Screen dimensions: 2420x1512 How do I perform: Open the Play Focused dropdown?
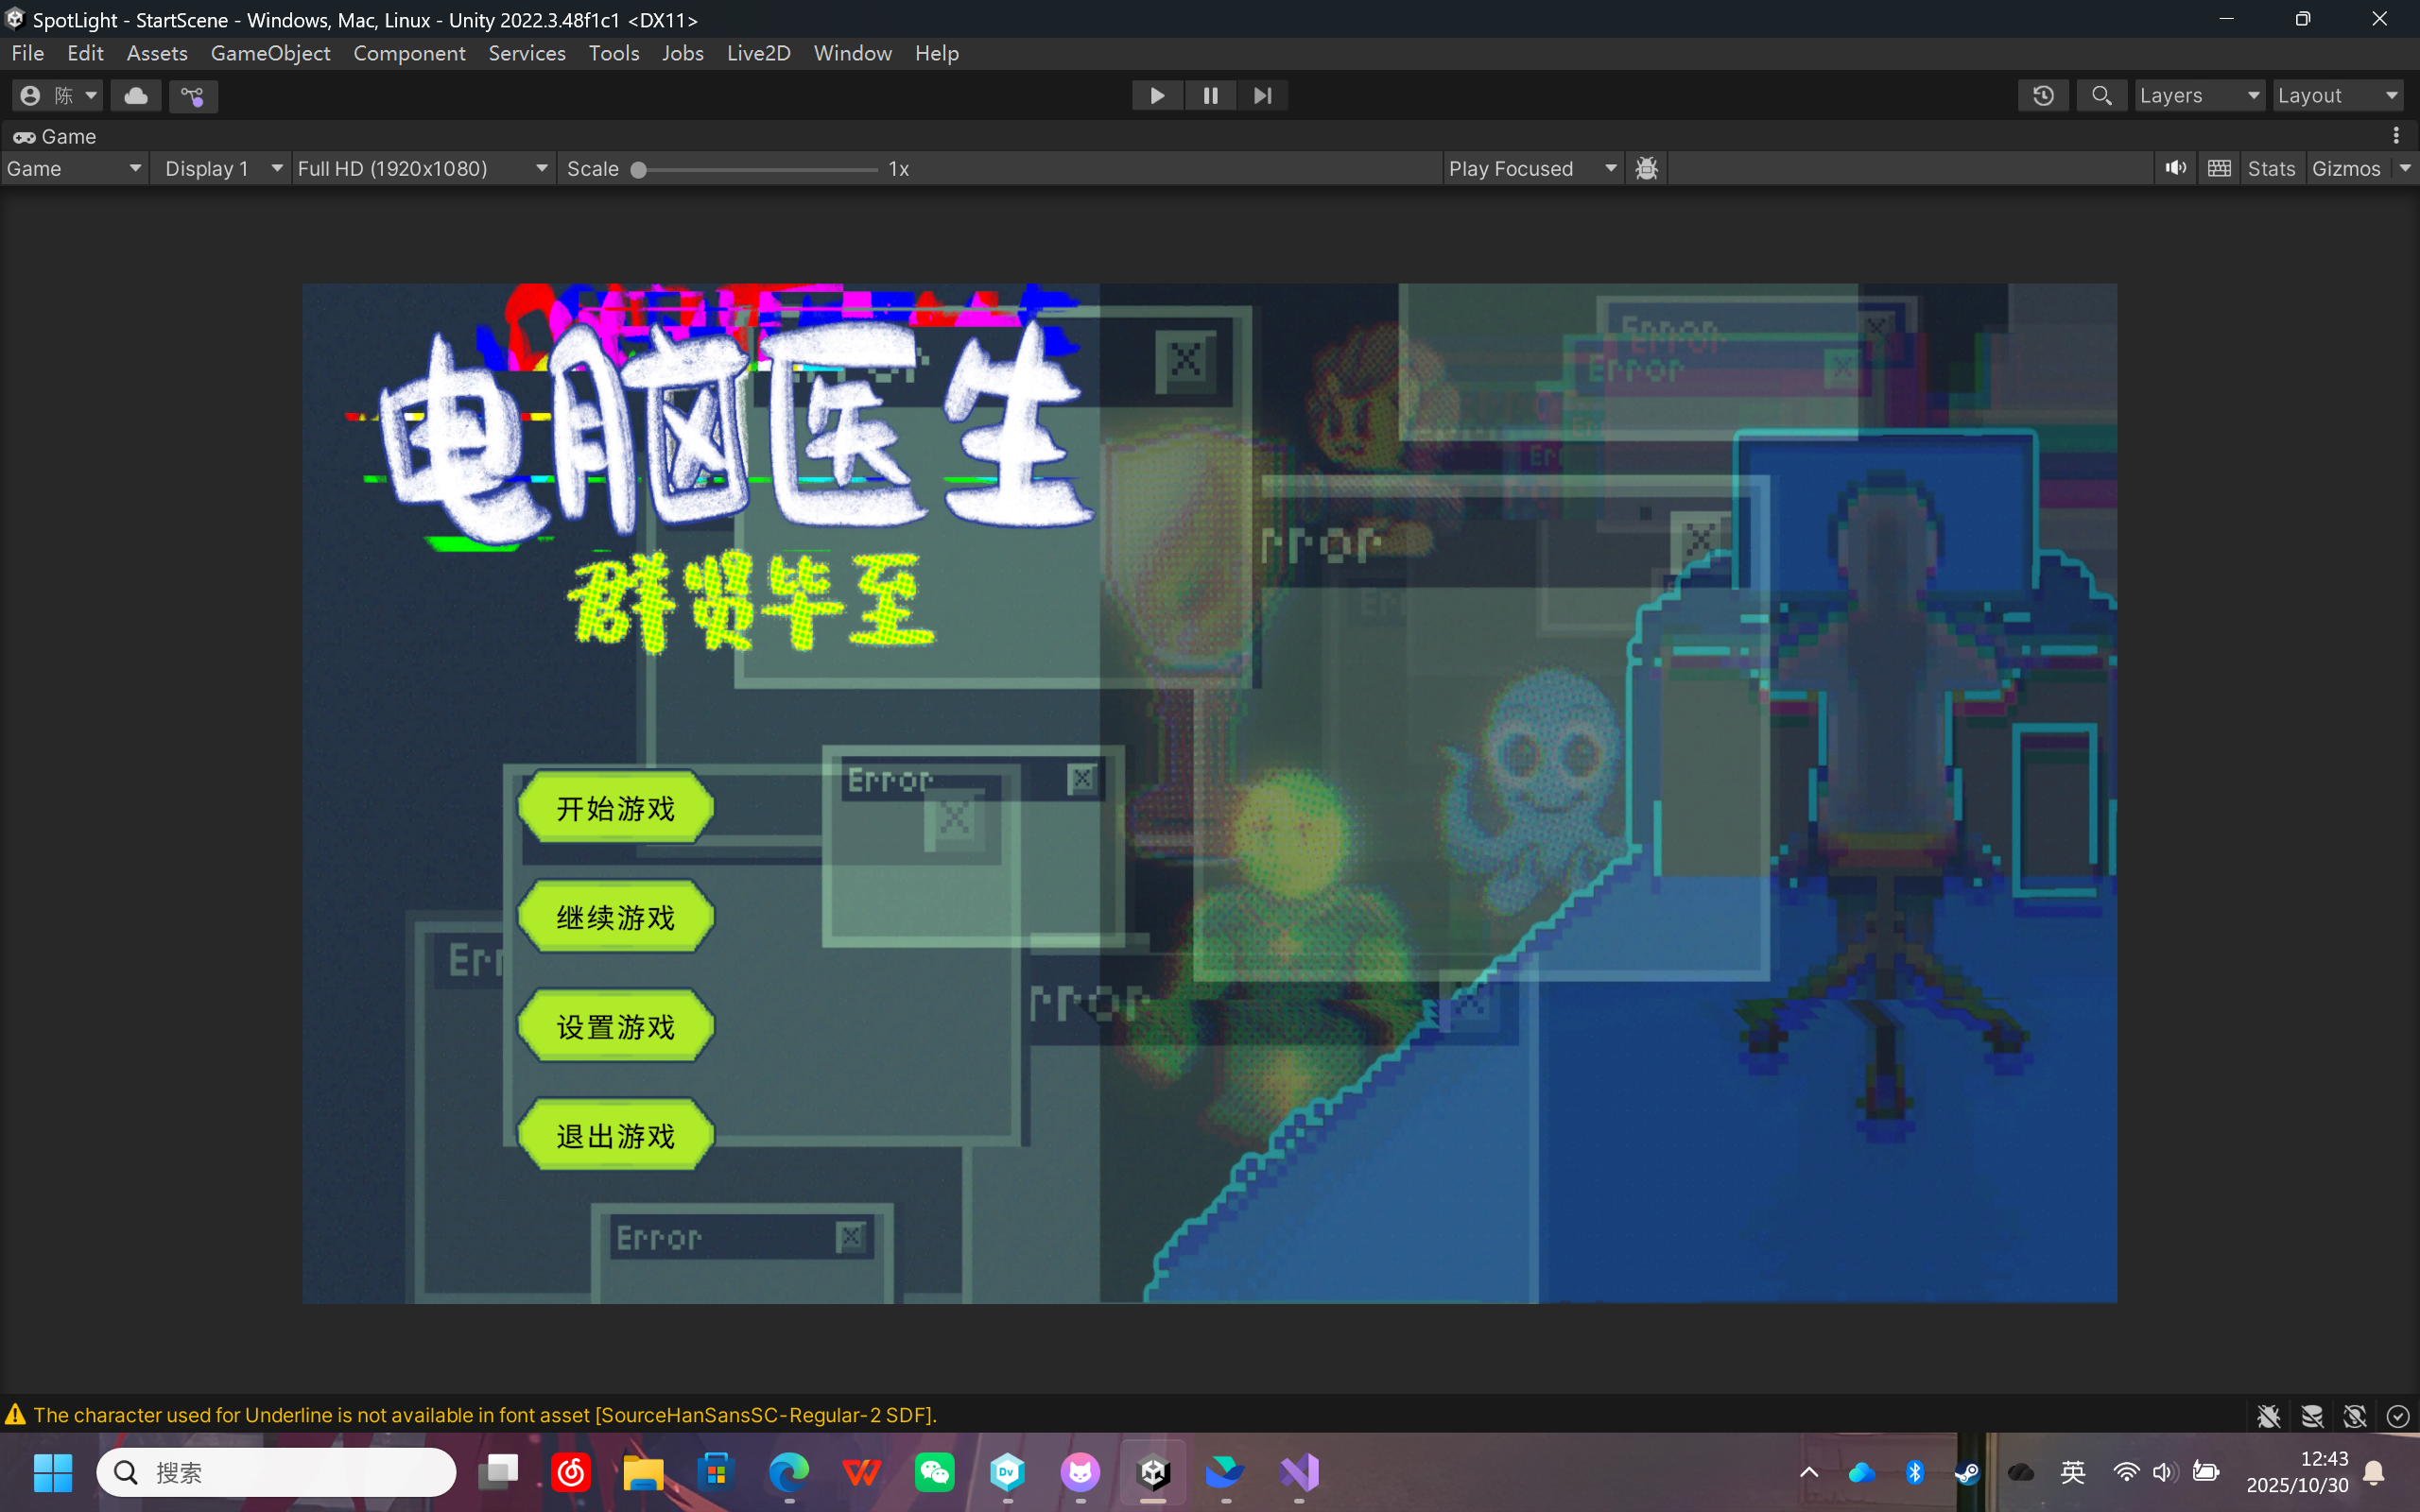1531,168
